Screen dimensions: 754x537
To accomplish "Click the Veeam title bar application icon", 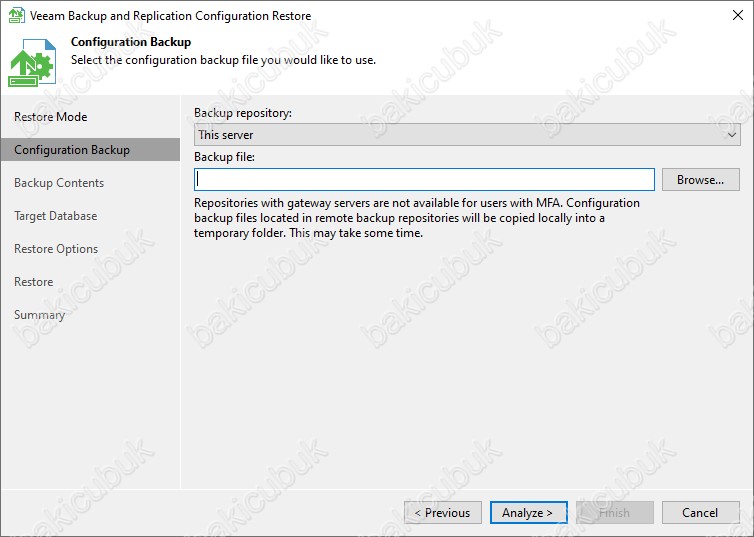I will pyautogui.click(x=16, y=15).
